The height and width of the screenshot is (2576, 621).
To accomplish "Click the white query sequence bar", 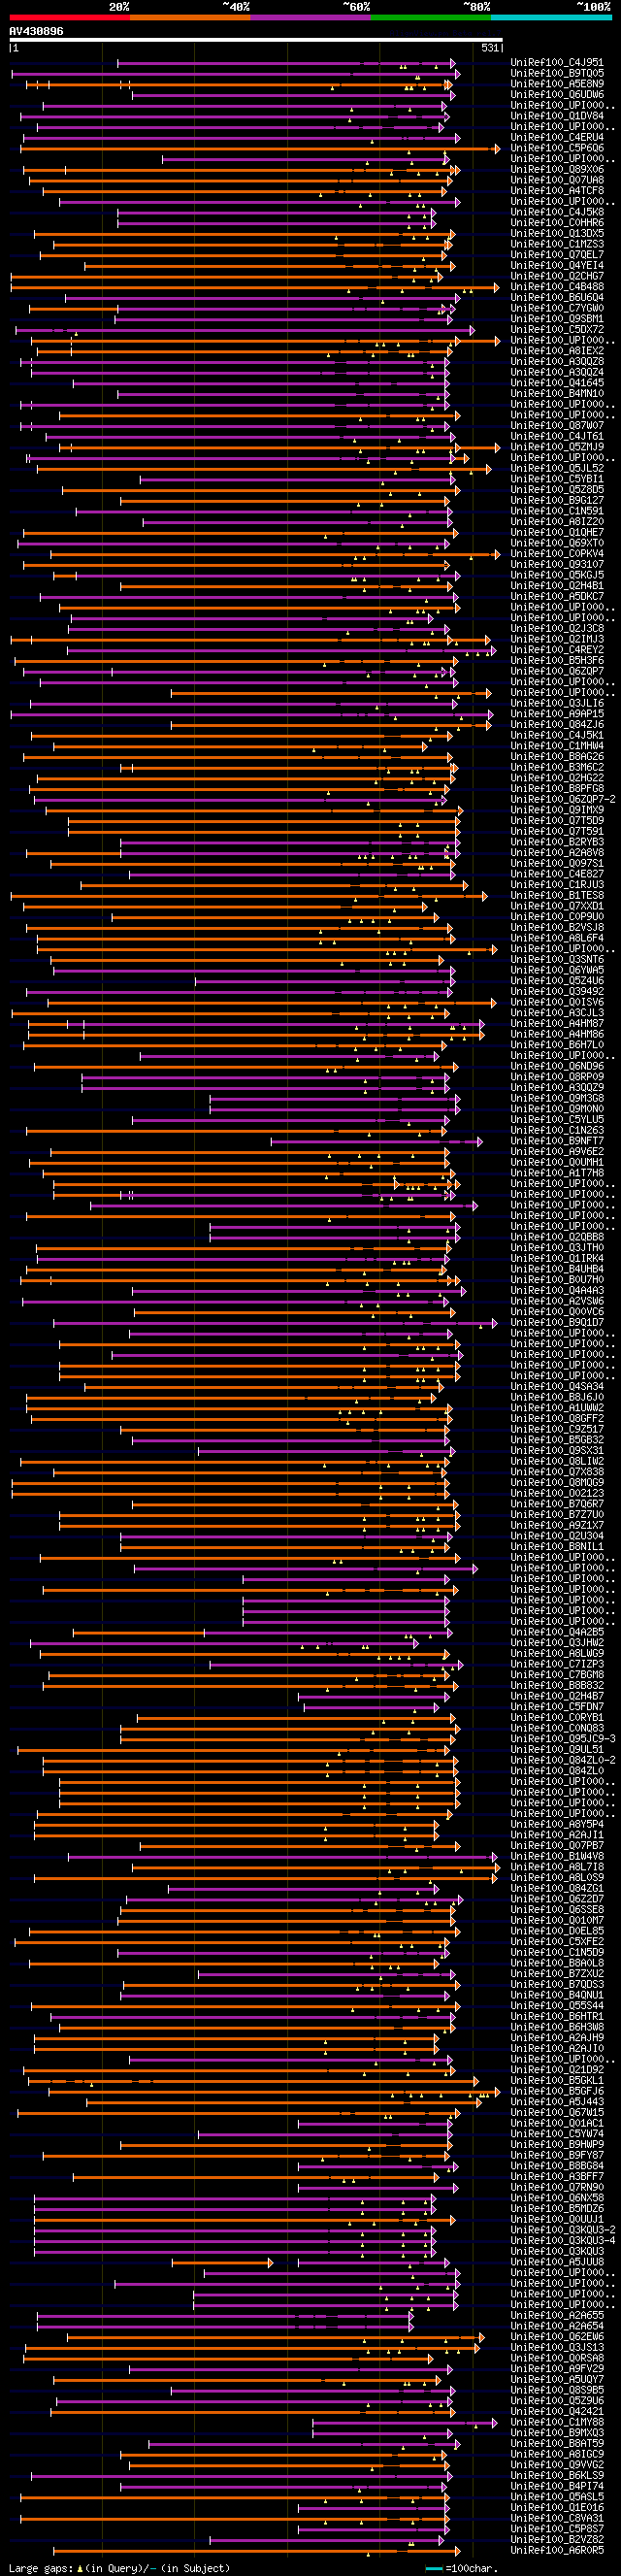I will point(255,40).
